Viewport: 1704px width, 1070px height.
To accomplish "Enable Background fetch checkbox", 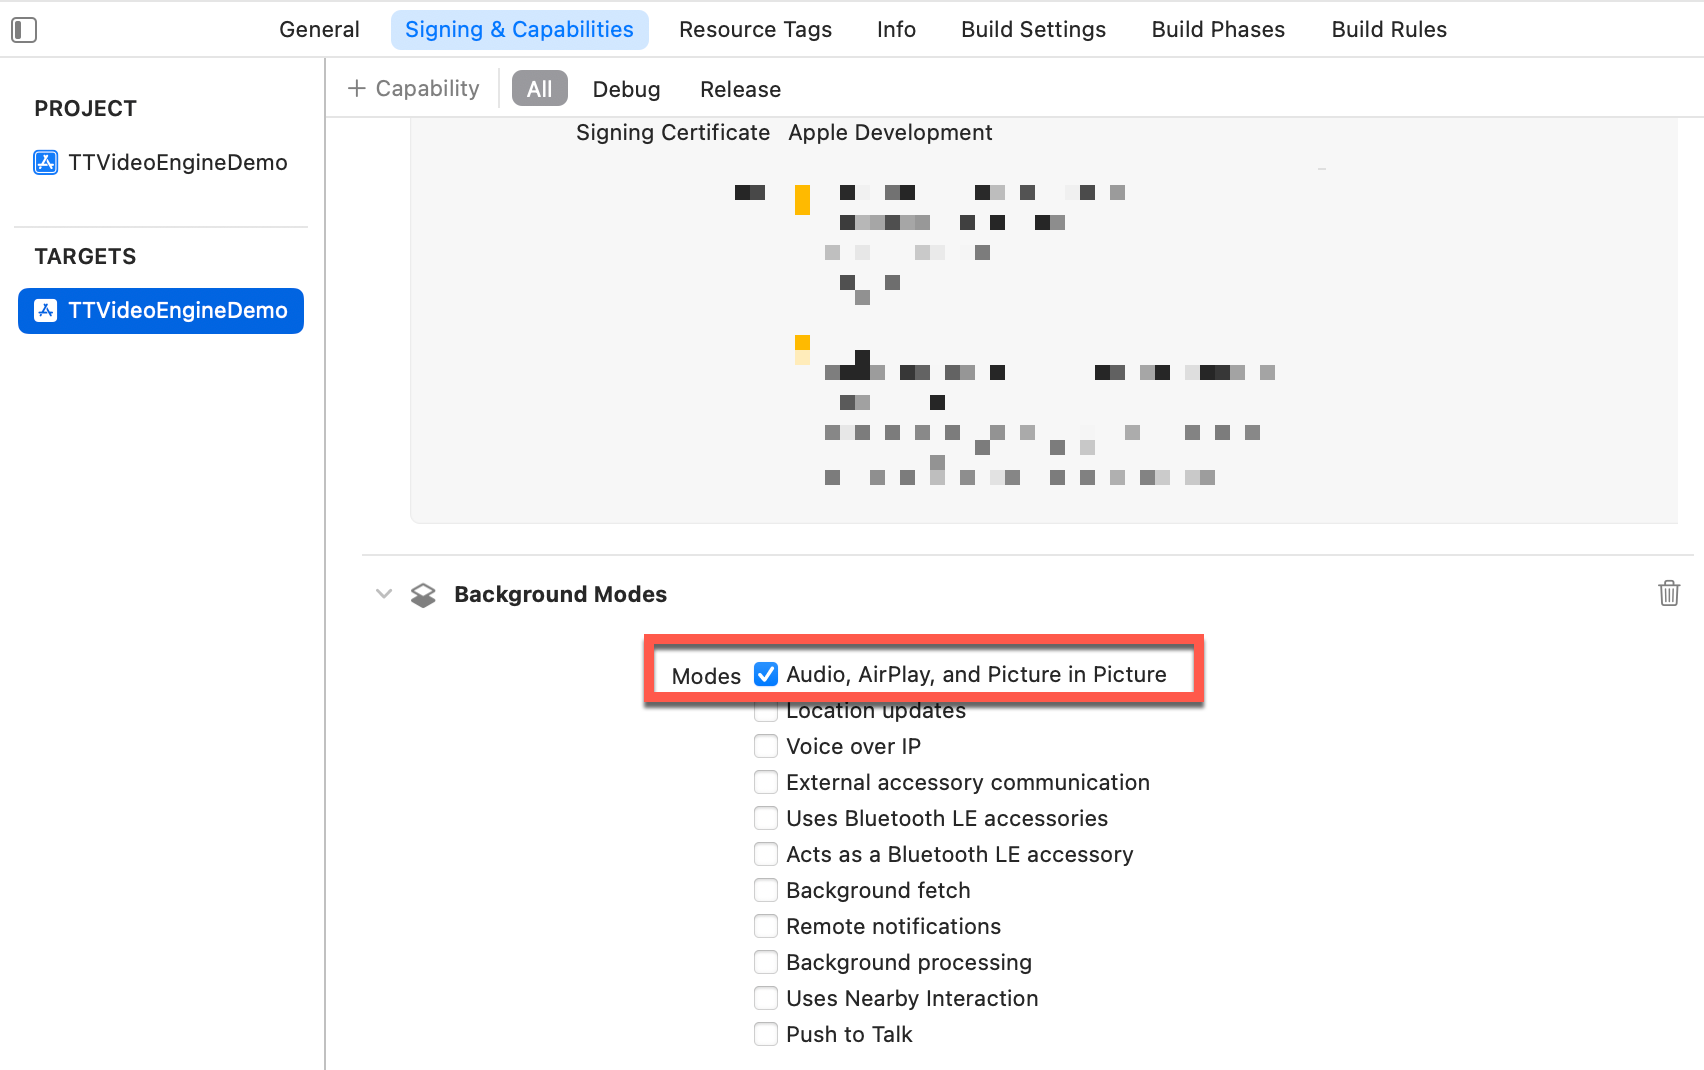I will tap(766, 890).
